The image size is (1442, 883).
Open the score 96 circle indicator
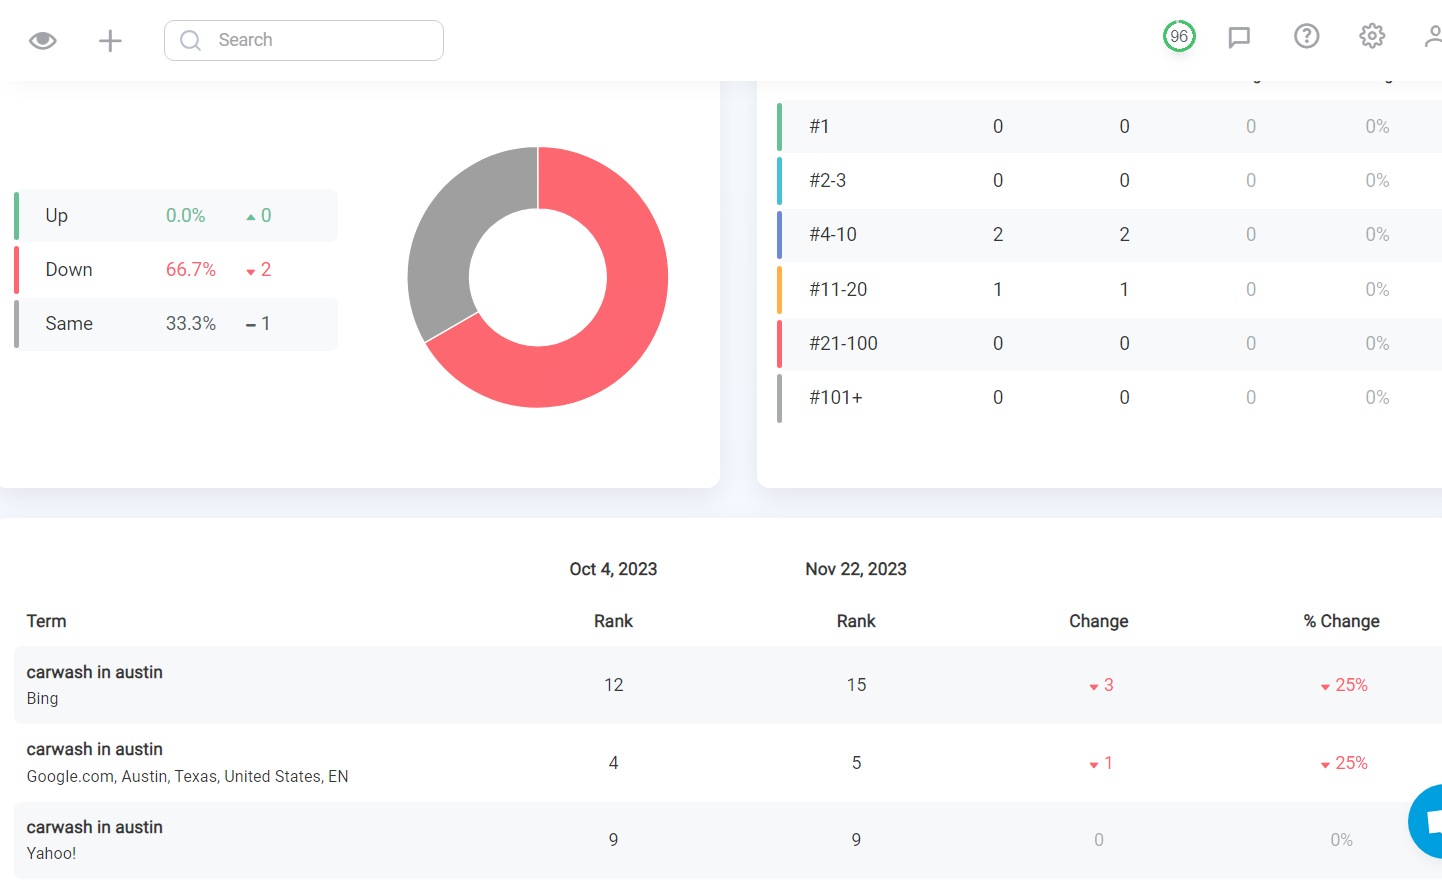[1179, 36]
